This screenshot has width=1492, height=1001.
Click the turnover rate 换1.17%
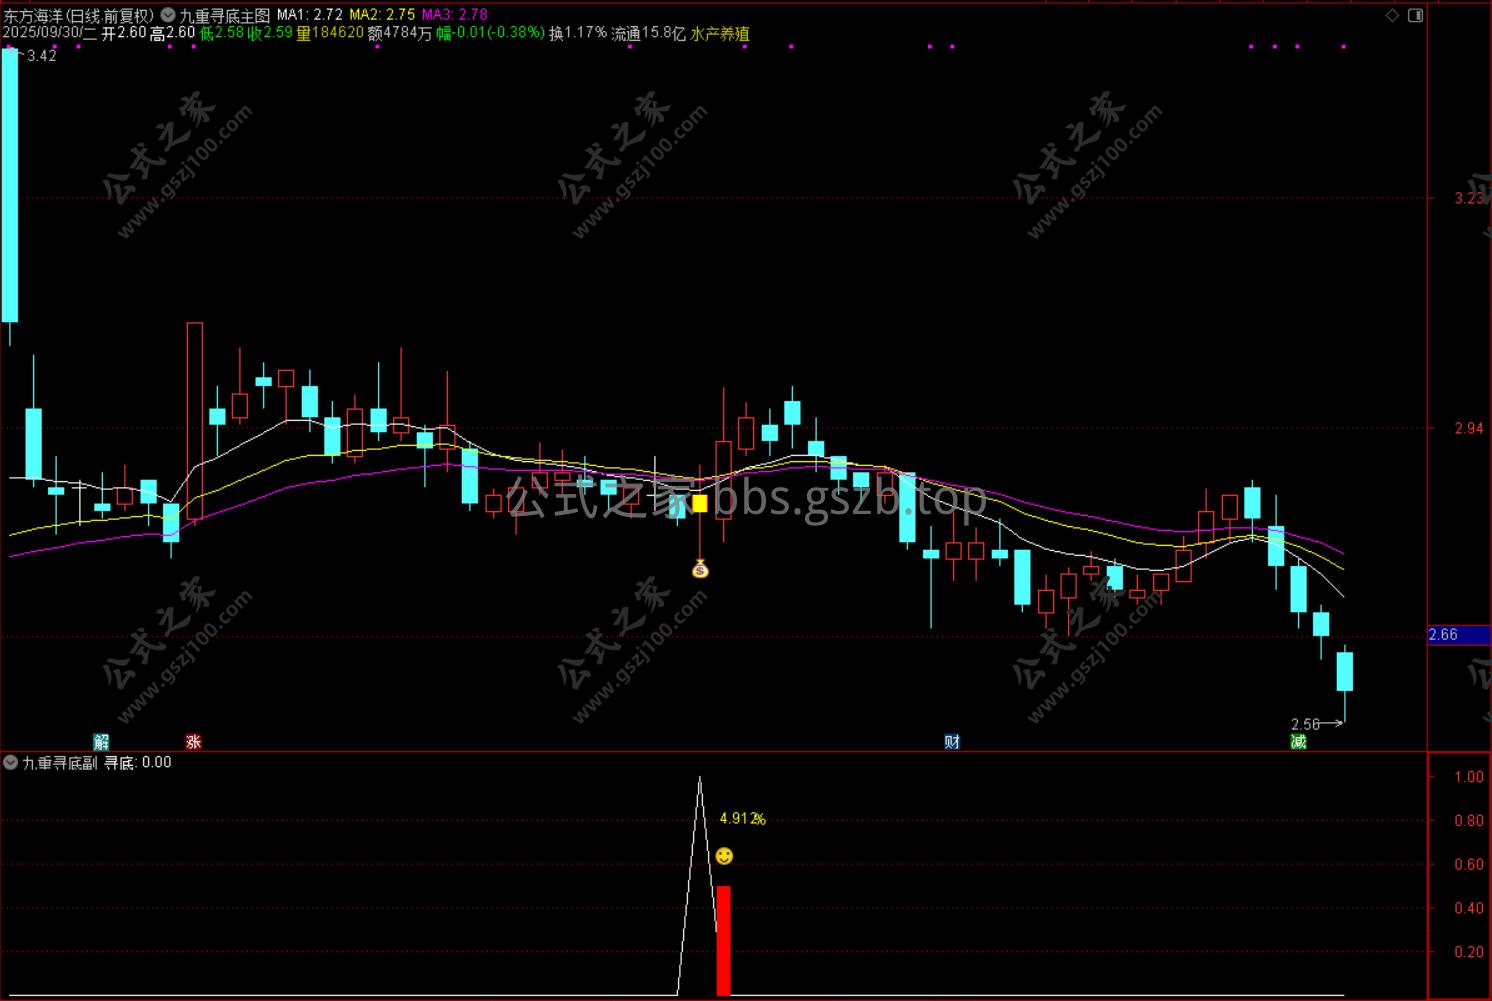point(578,33)
